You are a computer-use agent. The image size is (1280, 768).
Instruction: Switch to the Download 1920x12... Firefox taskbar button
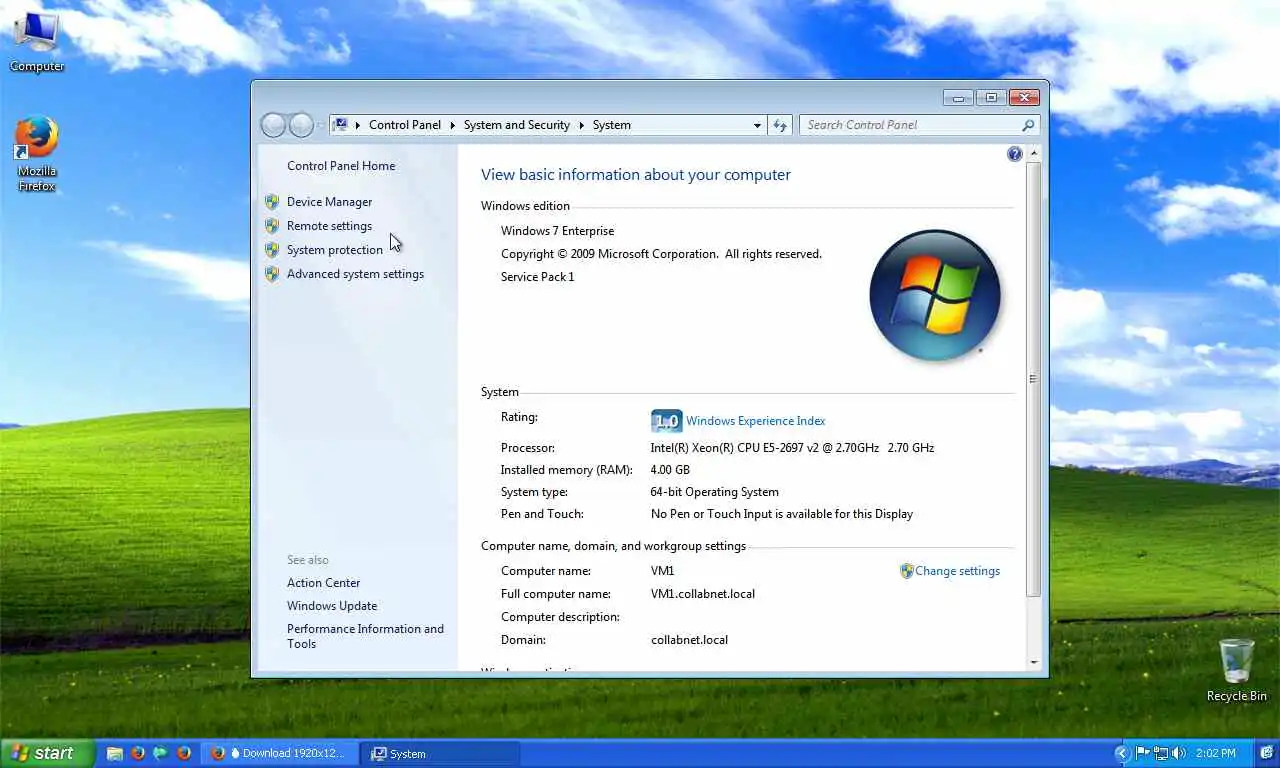pyautogui.click(x=282, y=753)
